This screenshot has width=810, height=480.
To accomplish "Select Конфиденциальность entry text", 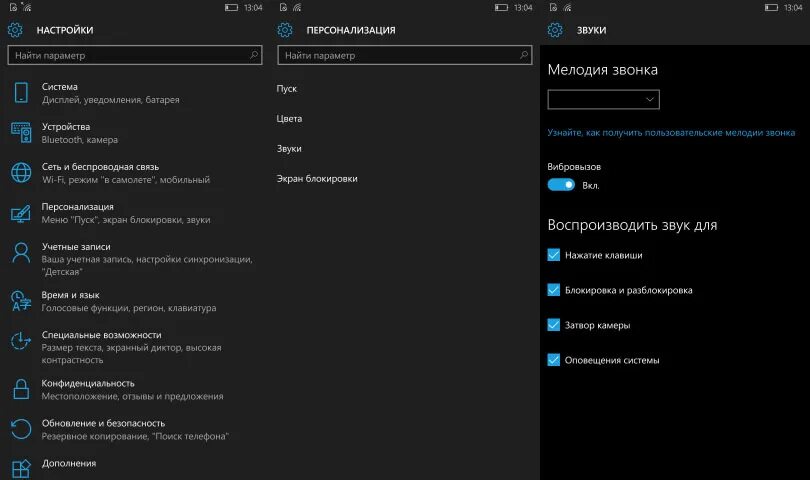I will (x=88, y=383).
